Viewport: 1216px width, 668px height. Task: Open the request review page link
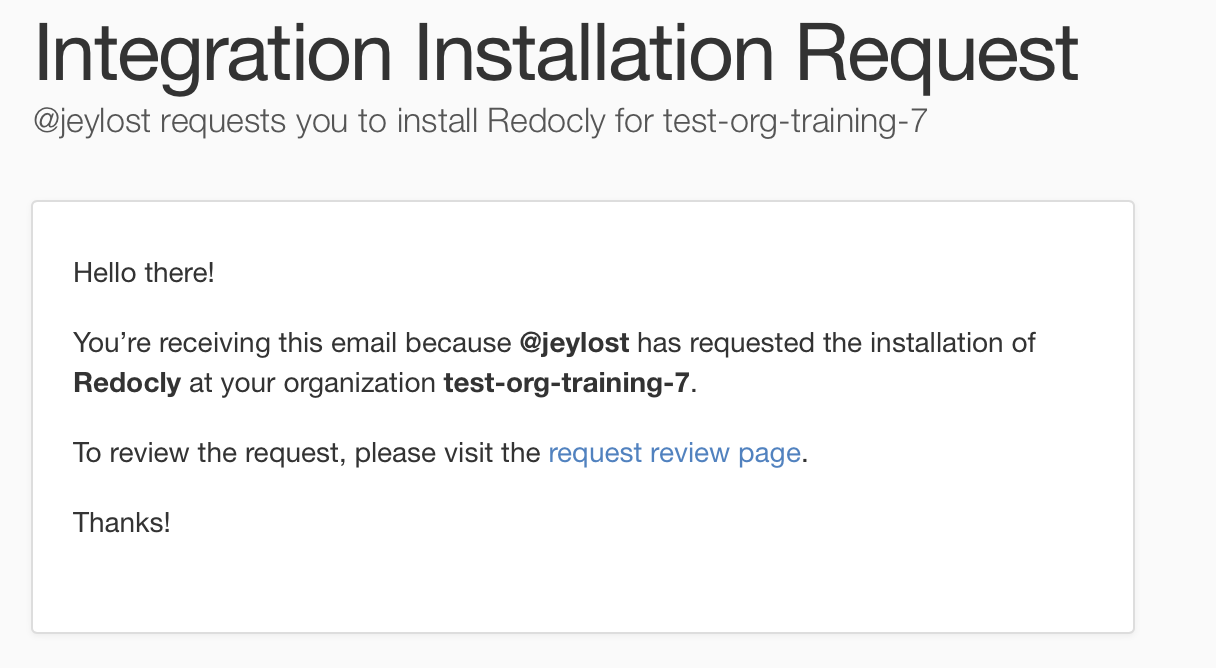[x=675, y=453]
